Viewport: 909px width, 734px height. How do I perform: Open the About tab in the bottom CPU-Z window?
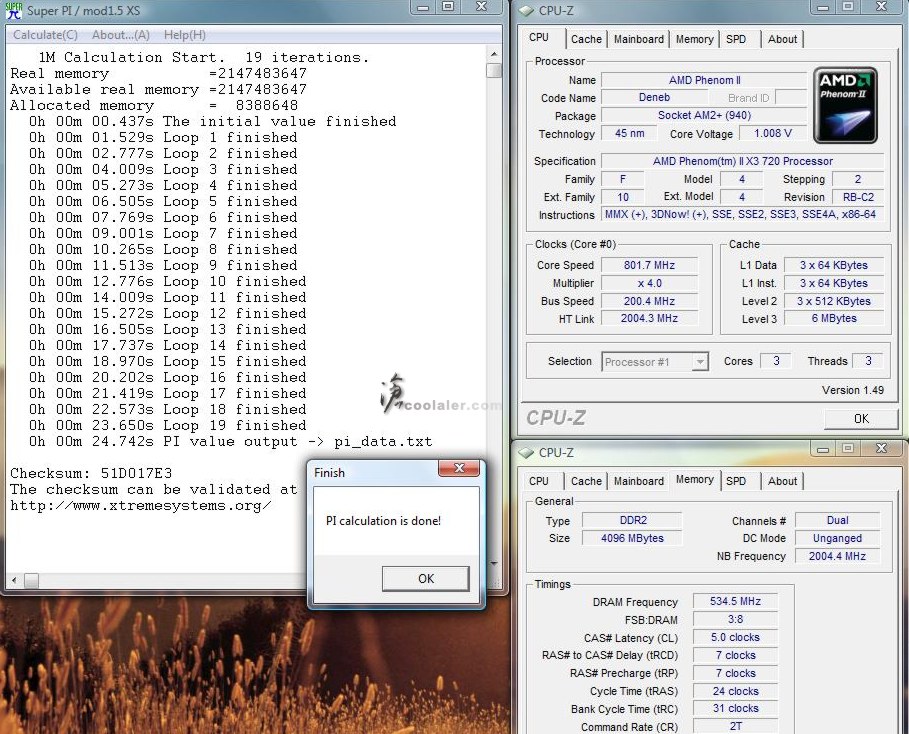pyautogui.click(x=782, y=481)
